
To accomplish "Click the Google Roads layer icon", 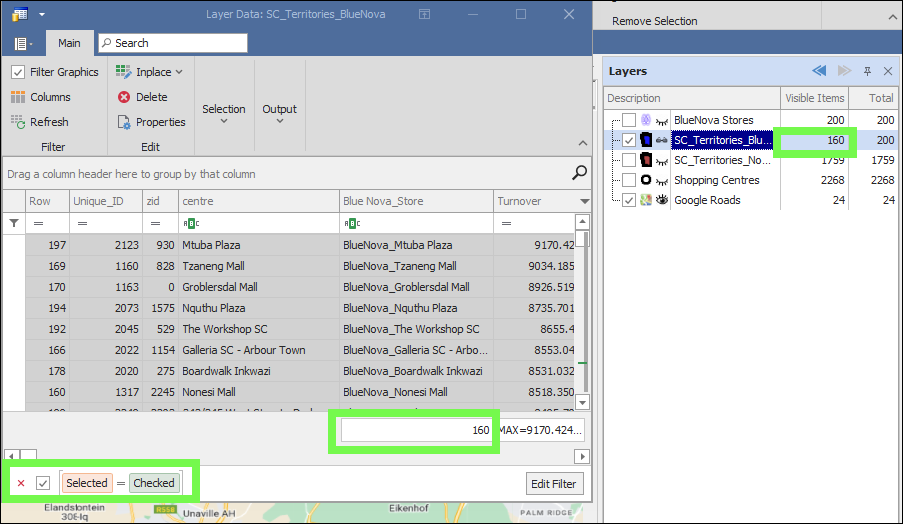I will click(x=646, y=200).
